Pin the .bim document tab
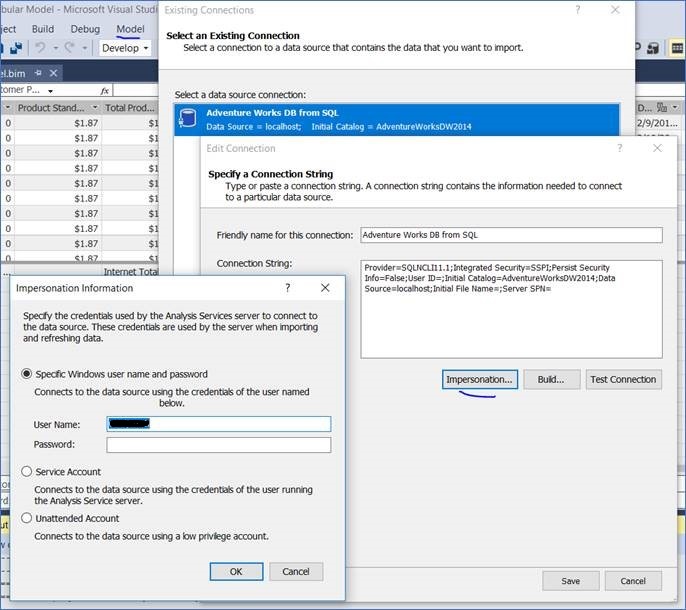 tap(38, 73)
